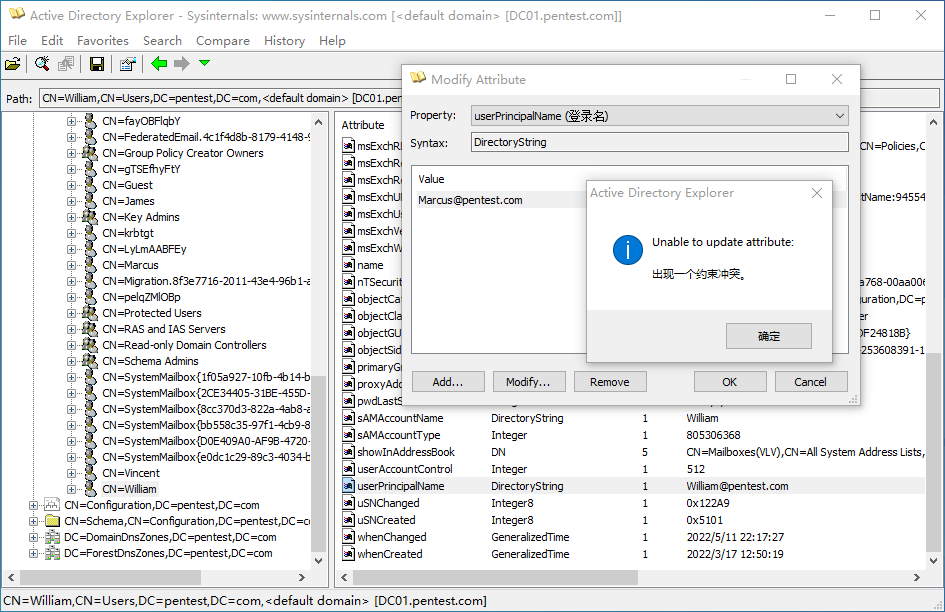The image size is (945, 612).
Task: Expand CN=Read-only Domain Controllers node
Action: (x=71, y=345)
